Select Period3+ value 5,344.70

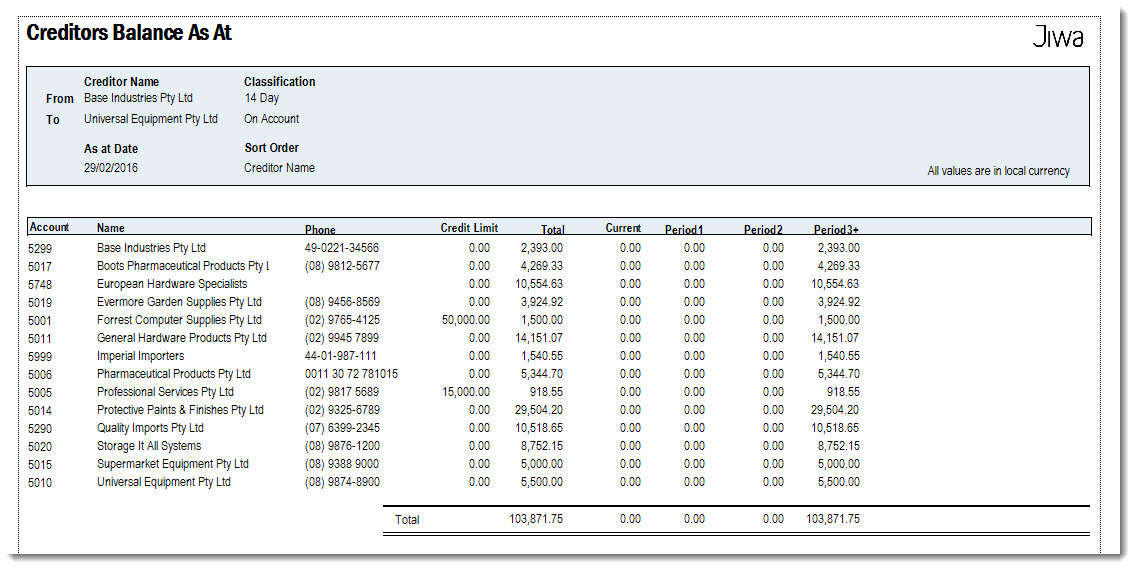(x=839, y=374)
